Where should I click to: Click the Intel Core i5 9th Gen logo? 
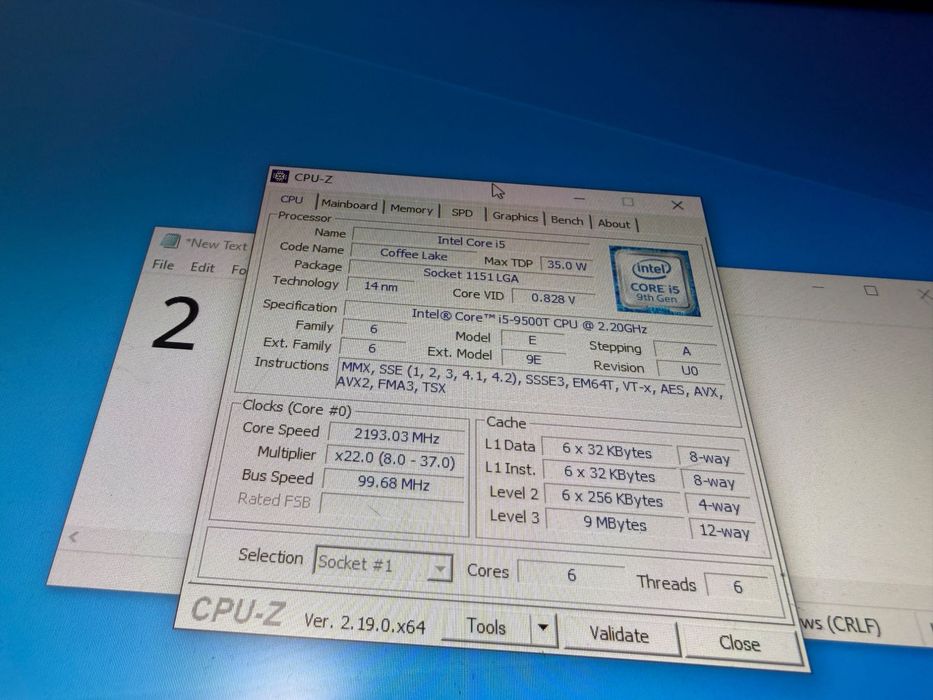point(654,281)
